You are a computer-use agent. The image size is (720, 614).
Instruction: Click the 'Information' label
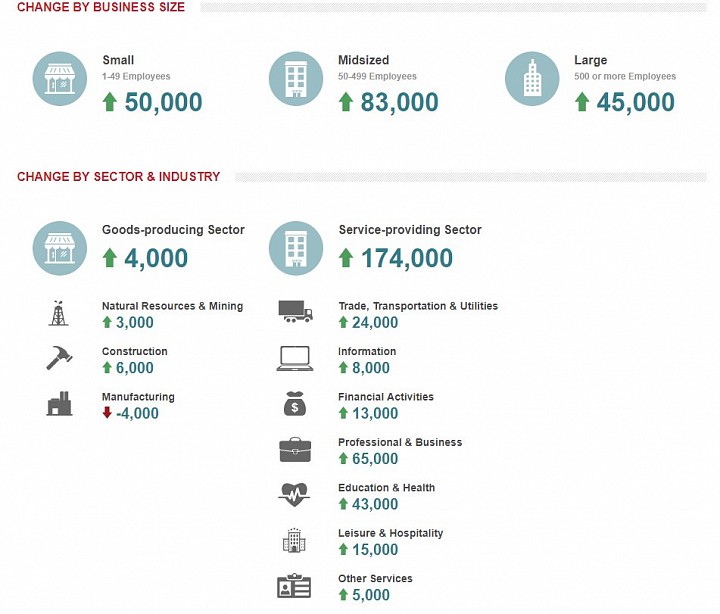(367, 351)
